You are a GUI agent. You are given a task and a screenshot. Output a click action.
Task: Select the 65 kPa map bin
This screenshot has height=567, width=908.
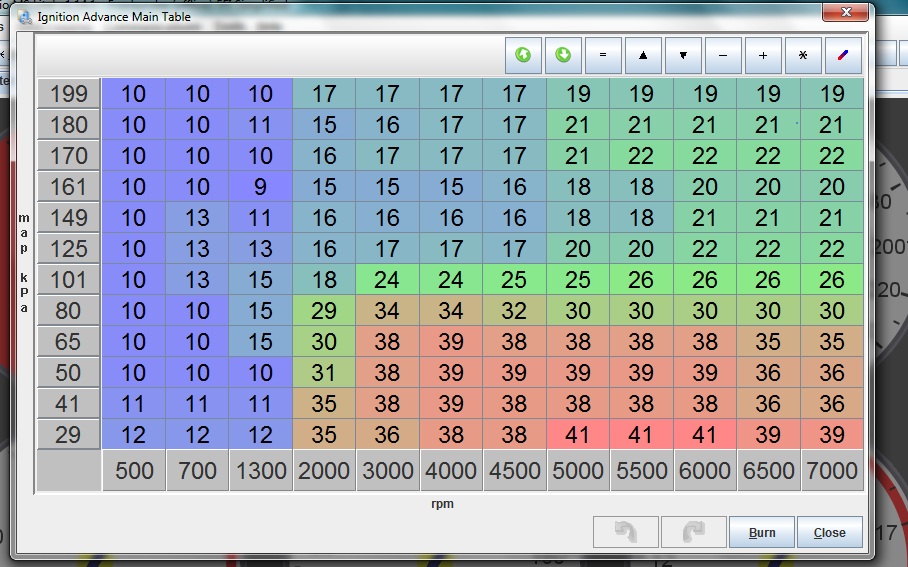(68, 342)
